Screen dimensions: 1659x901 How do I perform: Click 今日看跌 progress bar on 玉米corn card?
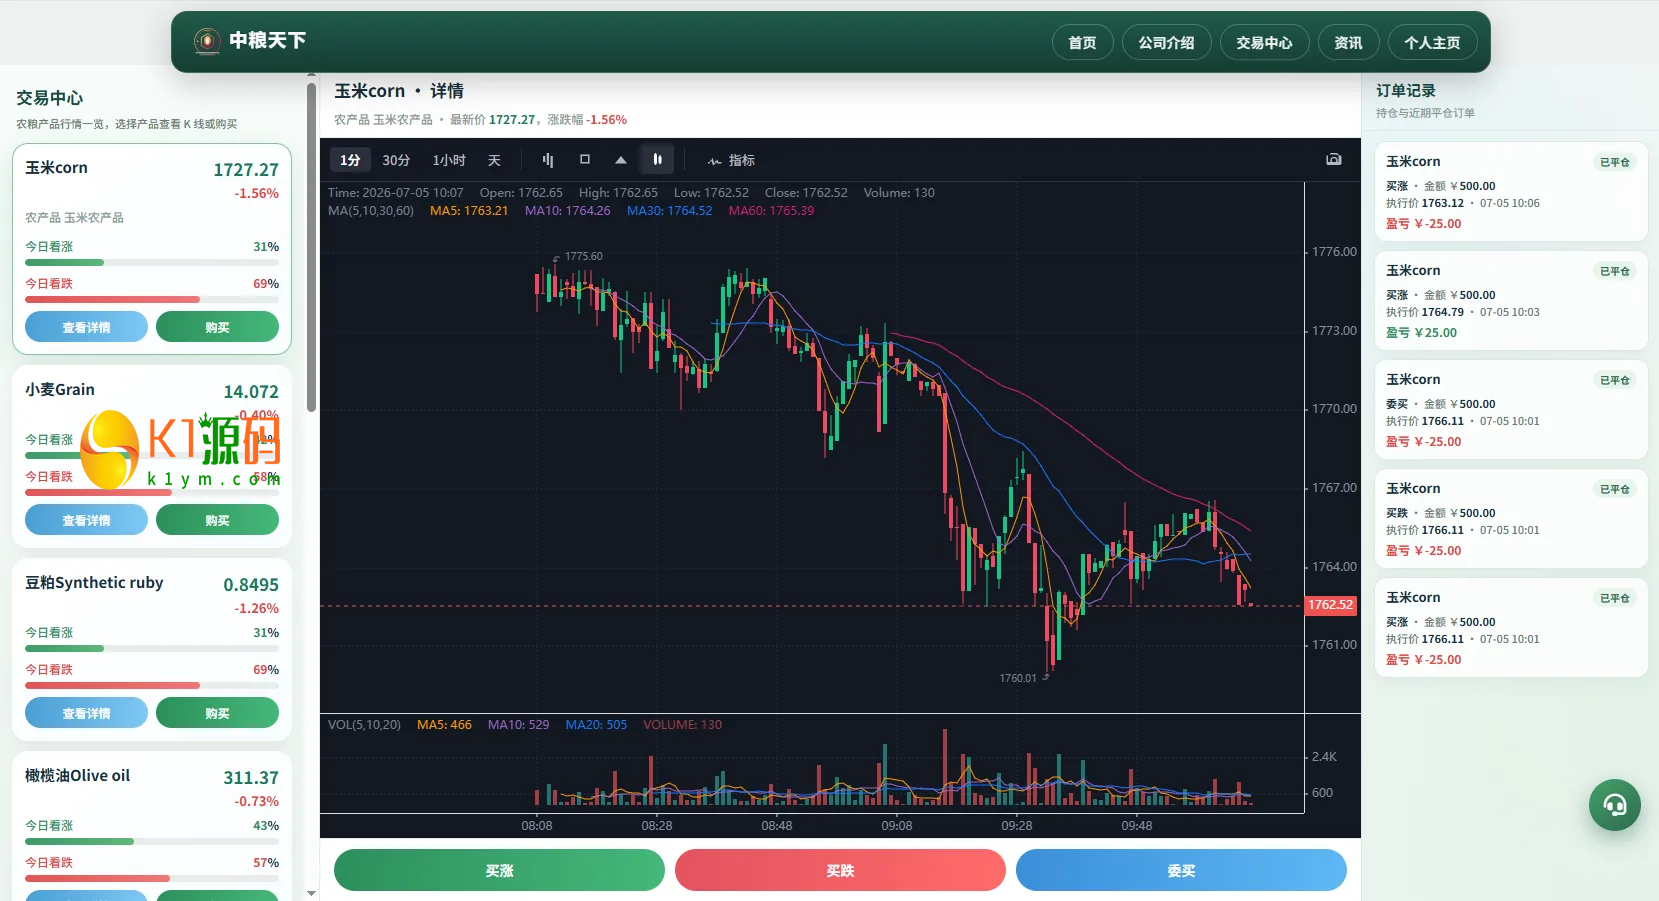152,300
